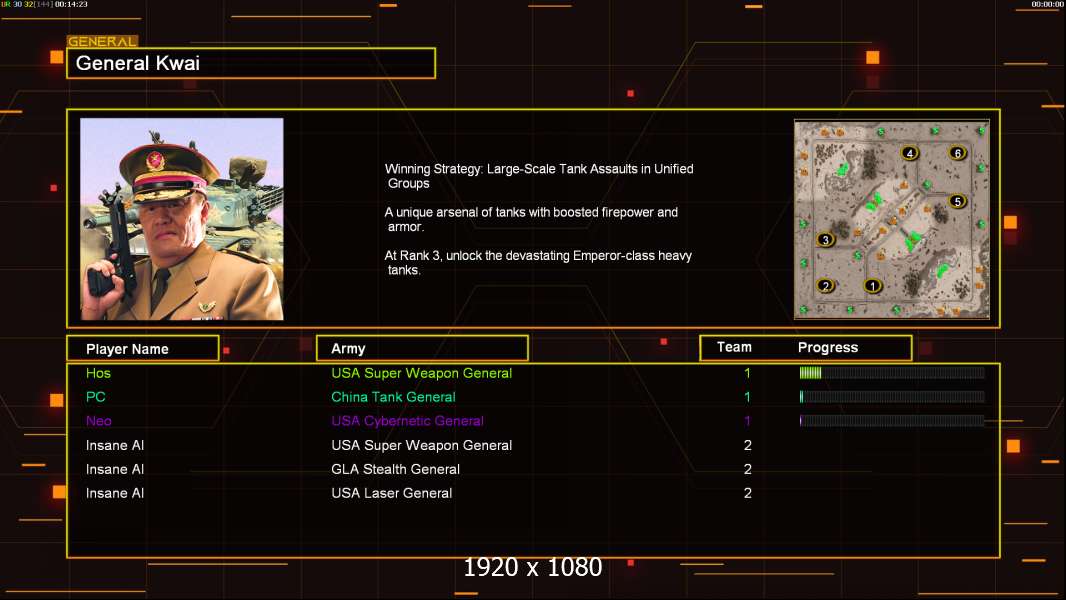
Task: Click the unique arsenal of tanks description
Action: click(531, 219)
